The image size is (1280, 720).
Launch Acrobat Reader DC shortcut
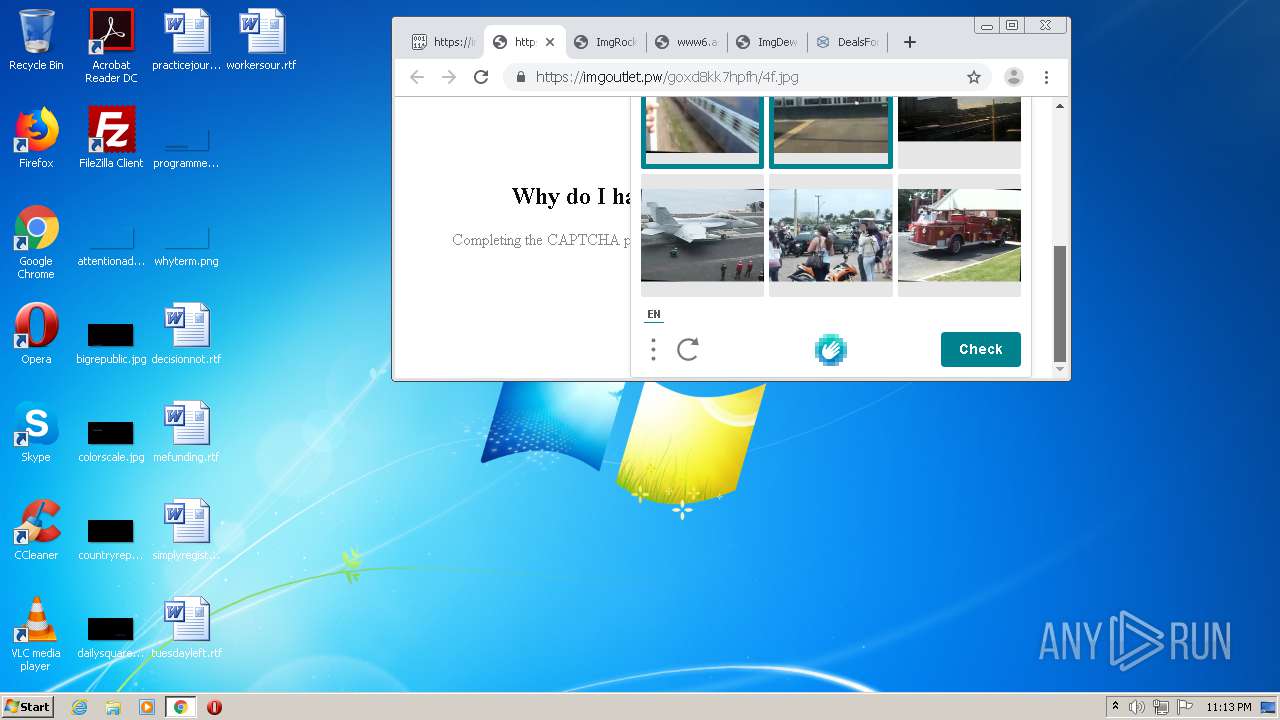[x=111, y=46]
